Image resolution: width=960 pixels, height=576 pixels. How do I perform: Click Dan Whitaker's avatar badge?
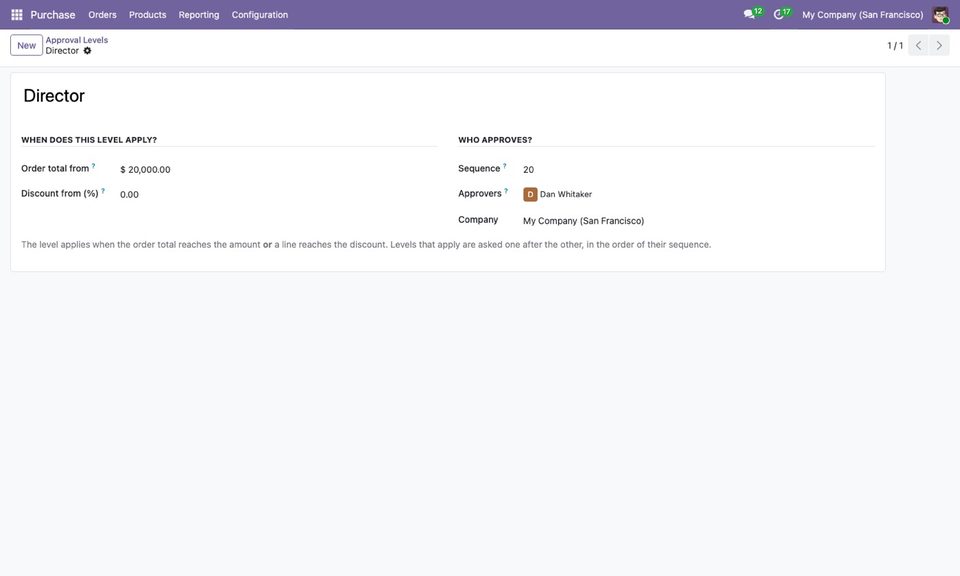(x=530, y=195)
